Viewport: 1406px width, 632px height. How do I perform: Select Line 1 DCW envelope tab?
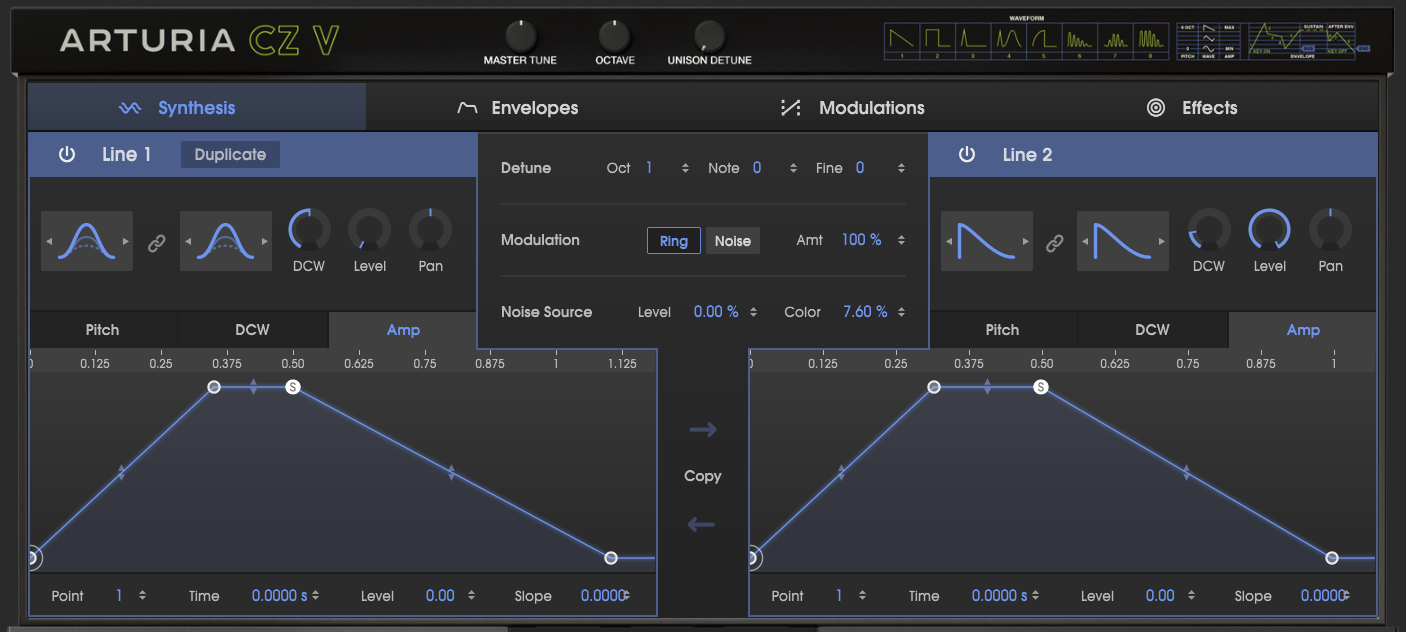pyautogui.click(x=252, y=330)
